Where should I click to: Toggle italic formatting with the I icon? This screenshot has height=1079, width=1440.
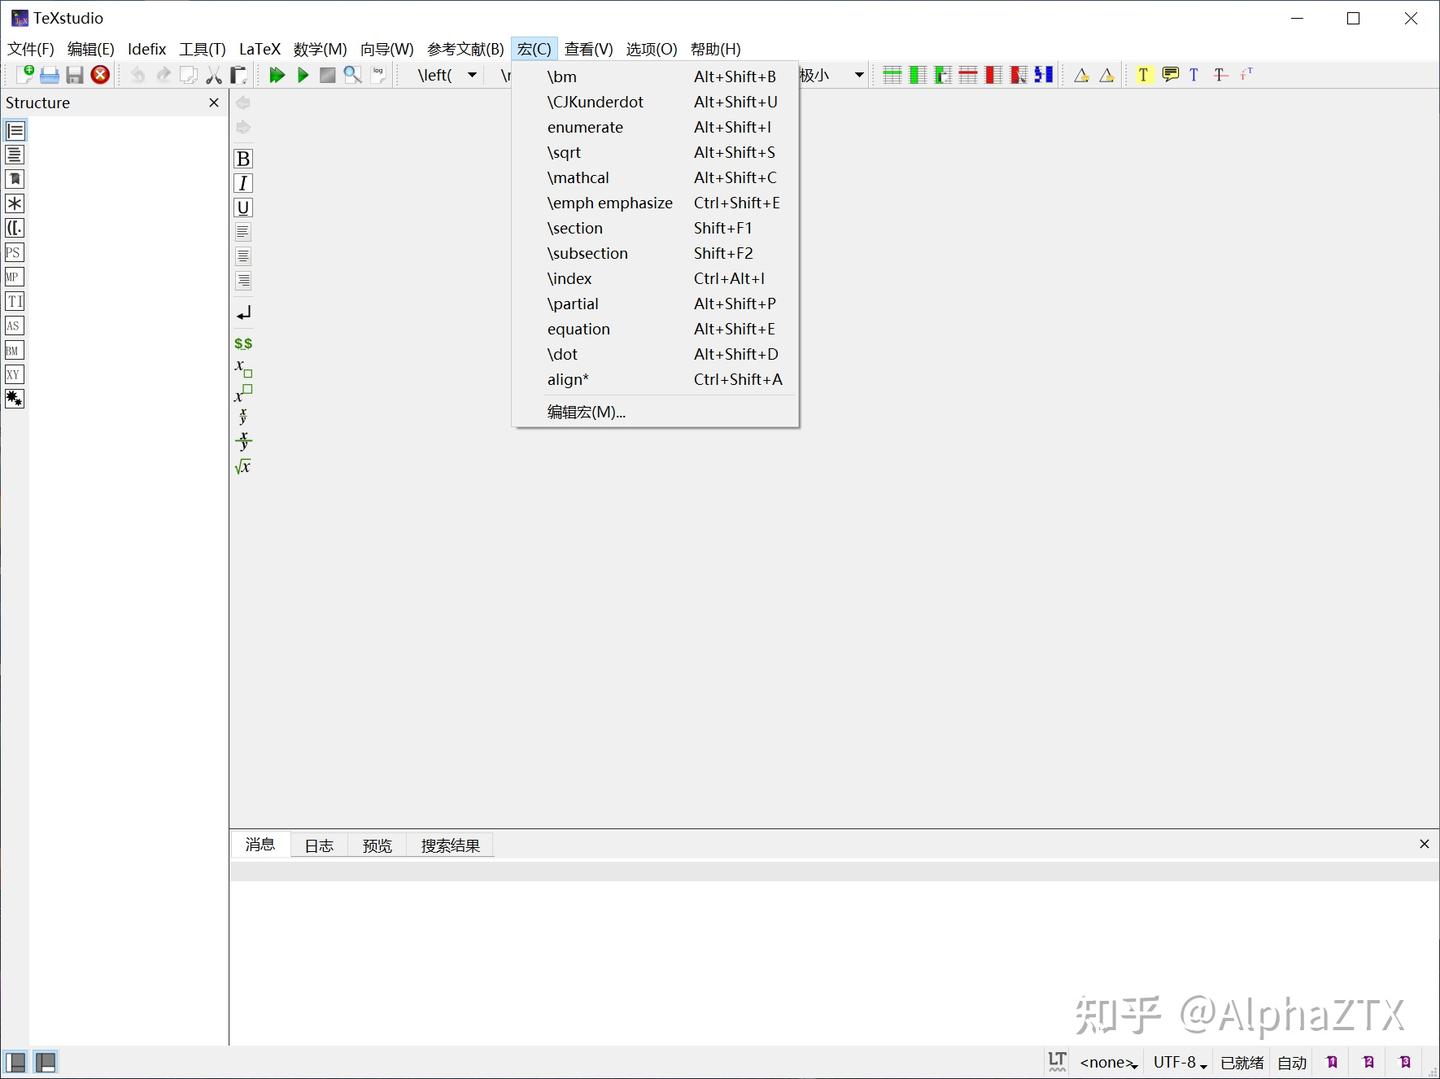[x=243, y=183]
